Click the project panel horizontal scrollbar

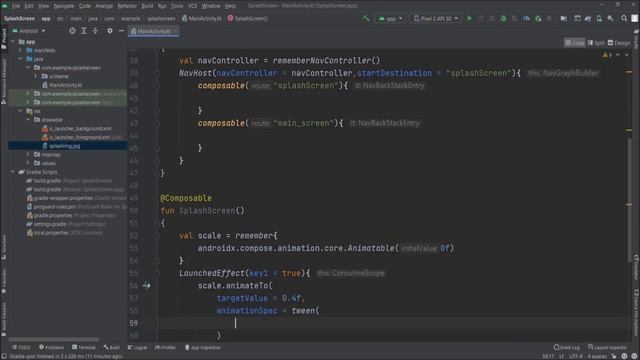point(54,339)
